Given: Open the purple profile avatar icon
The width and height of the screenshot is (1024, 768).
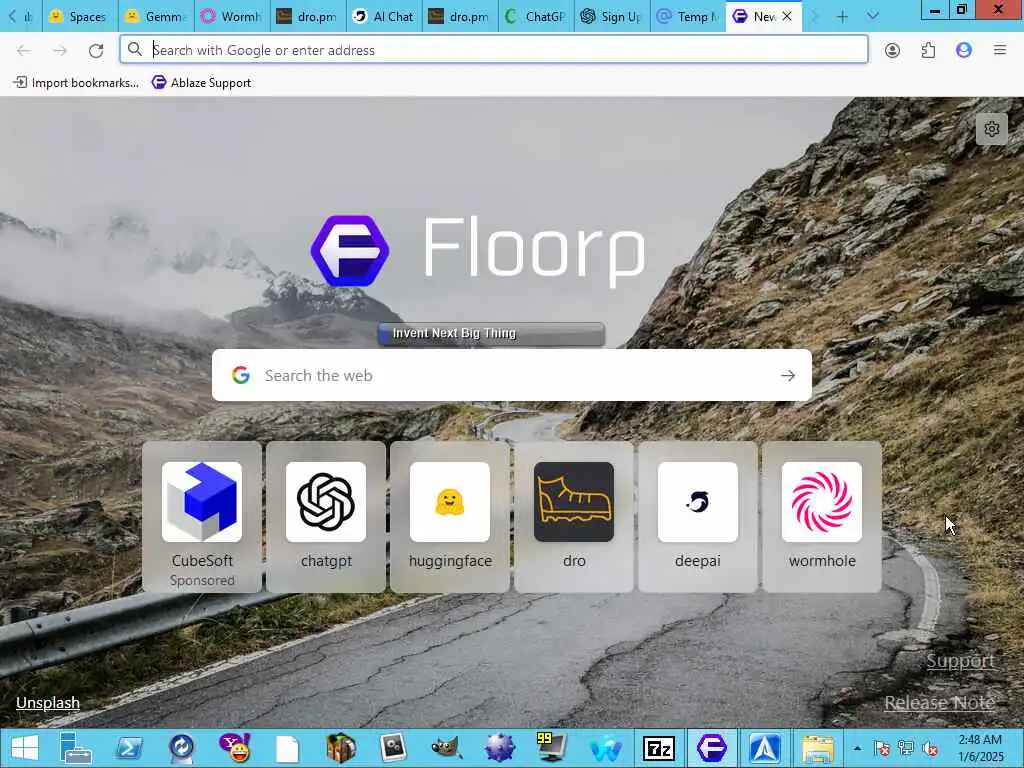Looking at the screenshot, I should pyautogui.click(x=964, y=50).
